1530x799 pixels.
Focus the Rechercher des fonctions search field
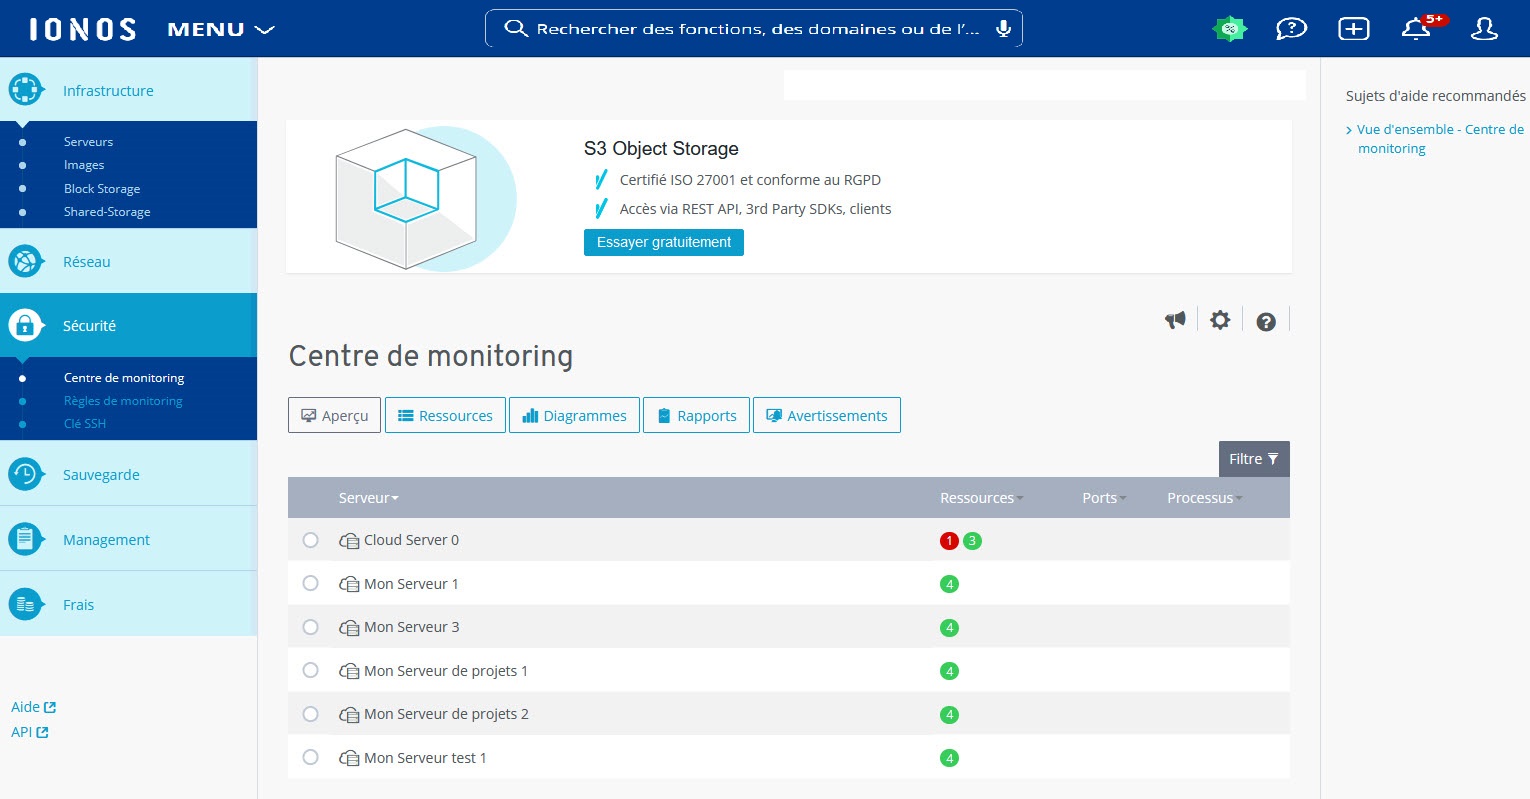click(754, 28)
